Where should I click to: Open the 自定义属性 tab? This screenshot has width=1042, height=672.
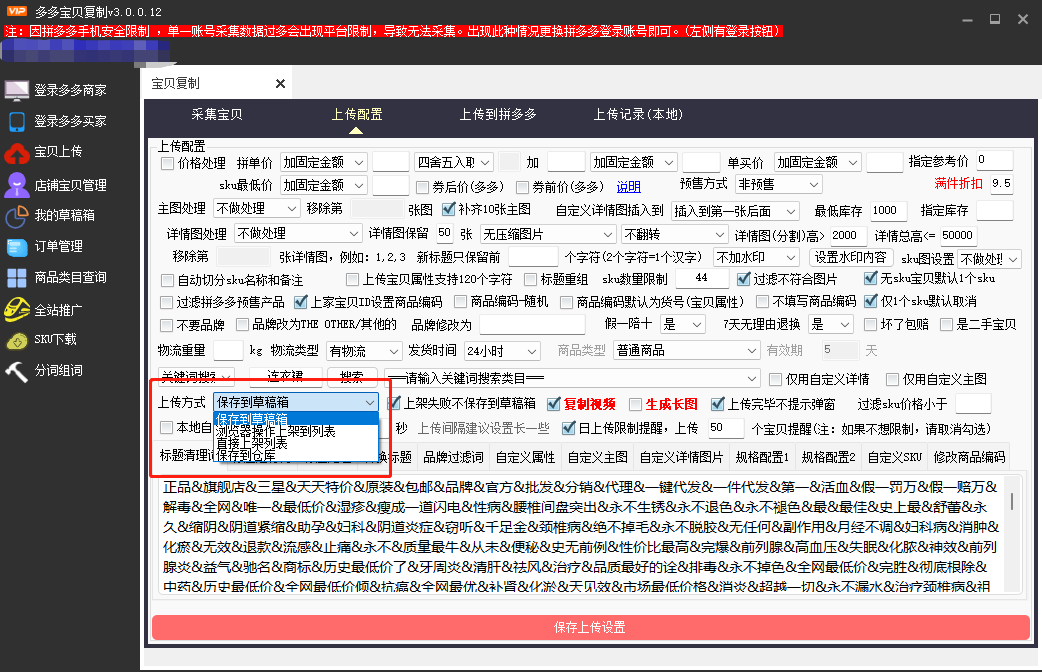(x=525, y=457)
